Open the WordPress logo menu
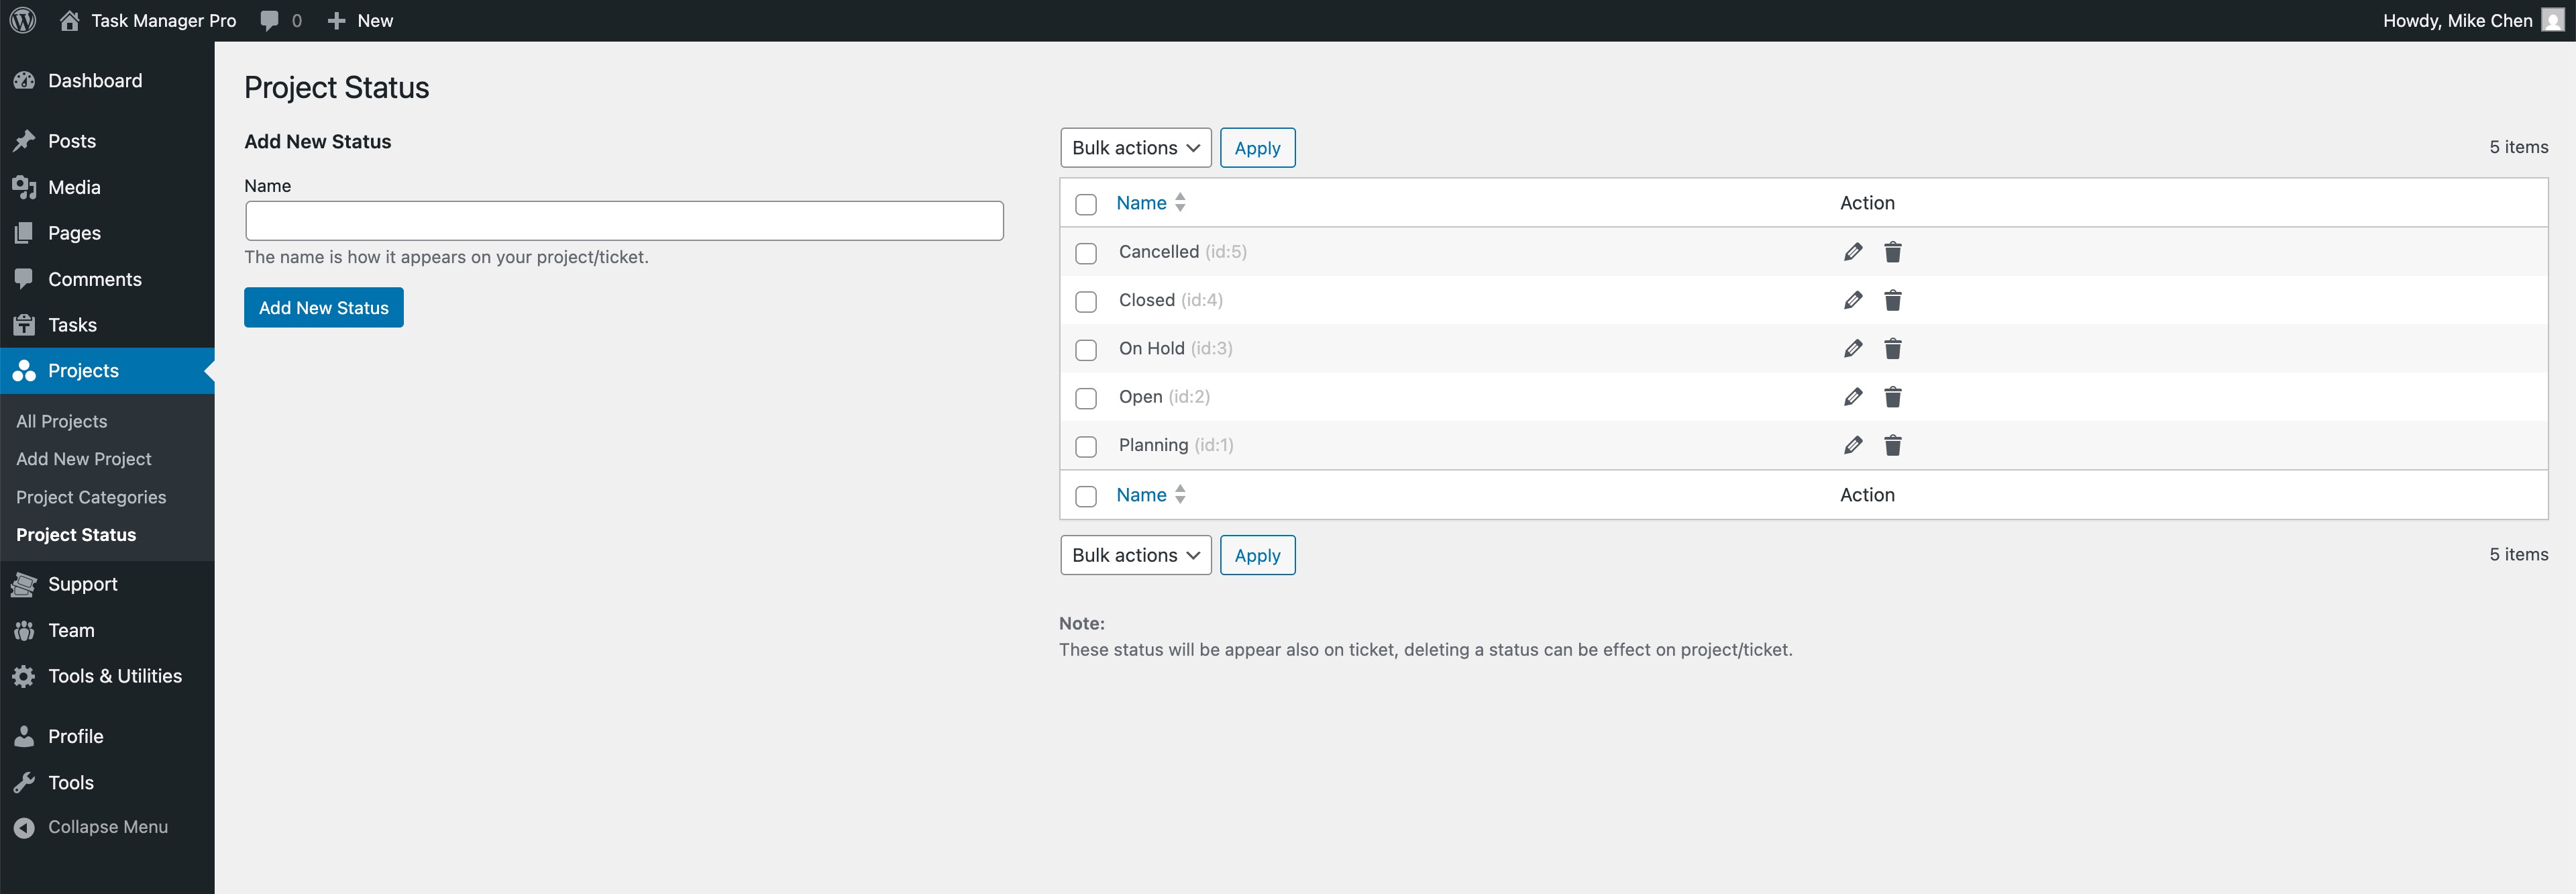Viewport: 2576px width, 894px height. click(x=22, y=20)
